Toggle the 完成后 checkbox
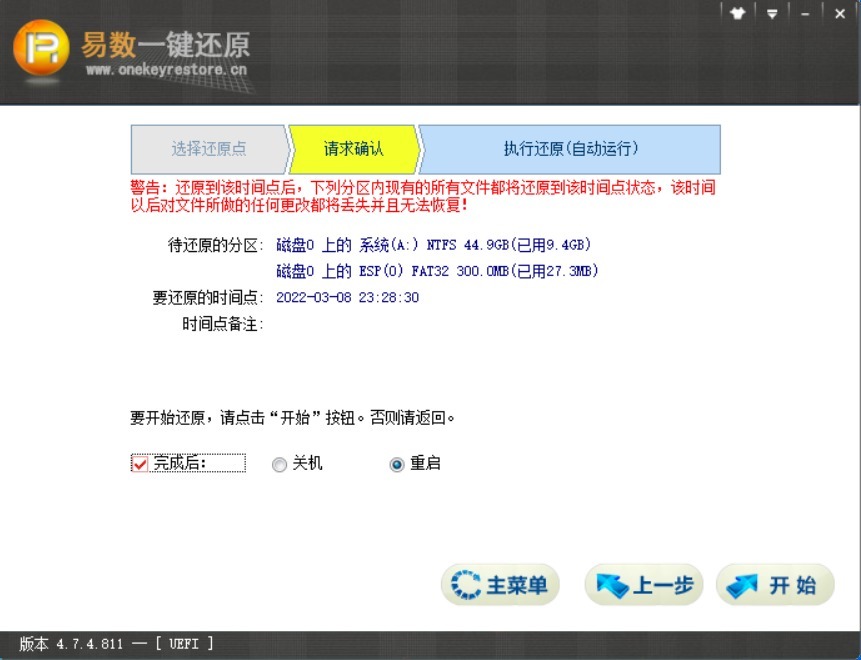 click(140, 463)
